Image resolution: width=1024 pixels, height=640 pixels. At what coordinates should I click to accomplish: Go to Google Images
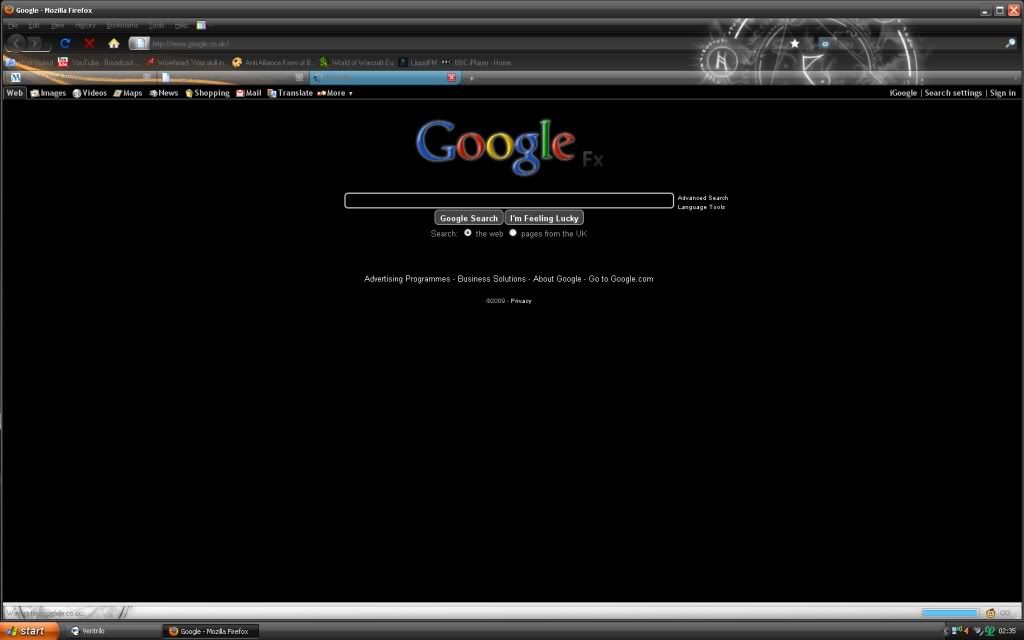48,93
